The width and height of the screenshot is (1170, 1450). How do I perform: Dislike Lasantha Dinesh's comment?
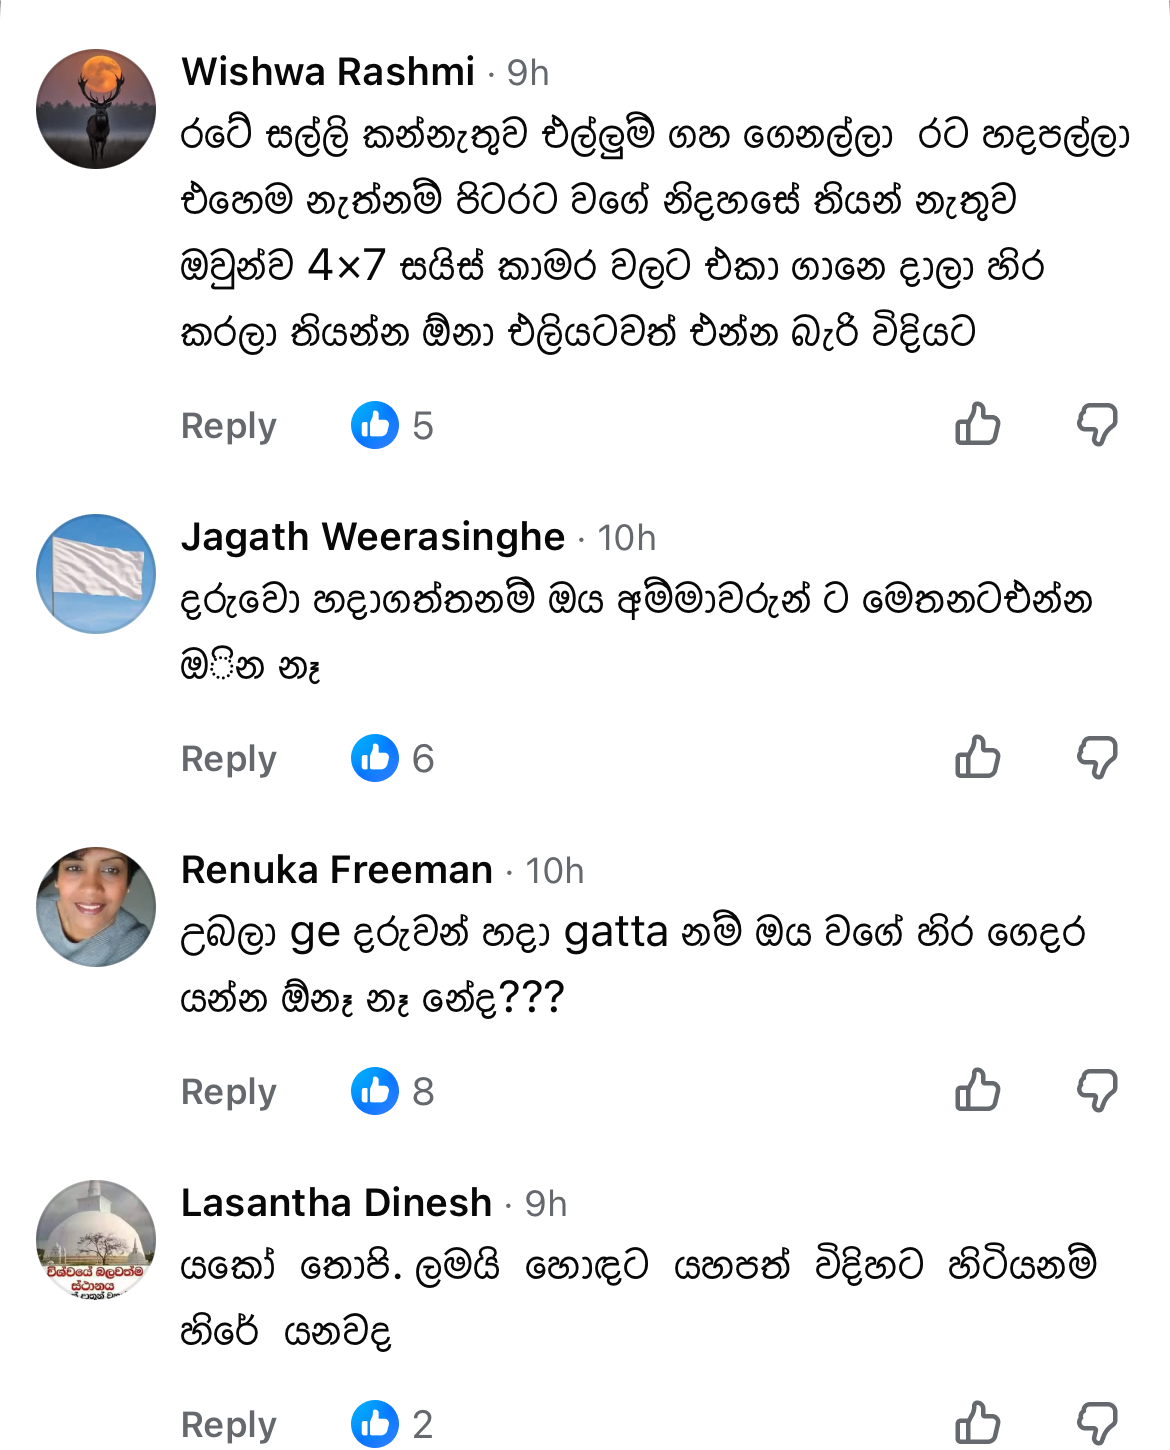[x=1097, y=1424]
